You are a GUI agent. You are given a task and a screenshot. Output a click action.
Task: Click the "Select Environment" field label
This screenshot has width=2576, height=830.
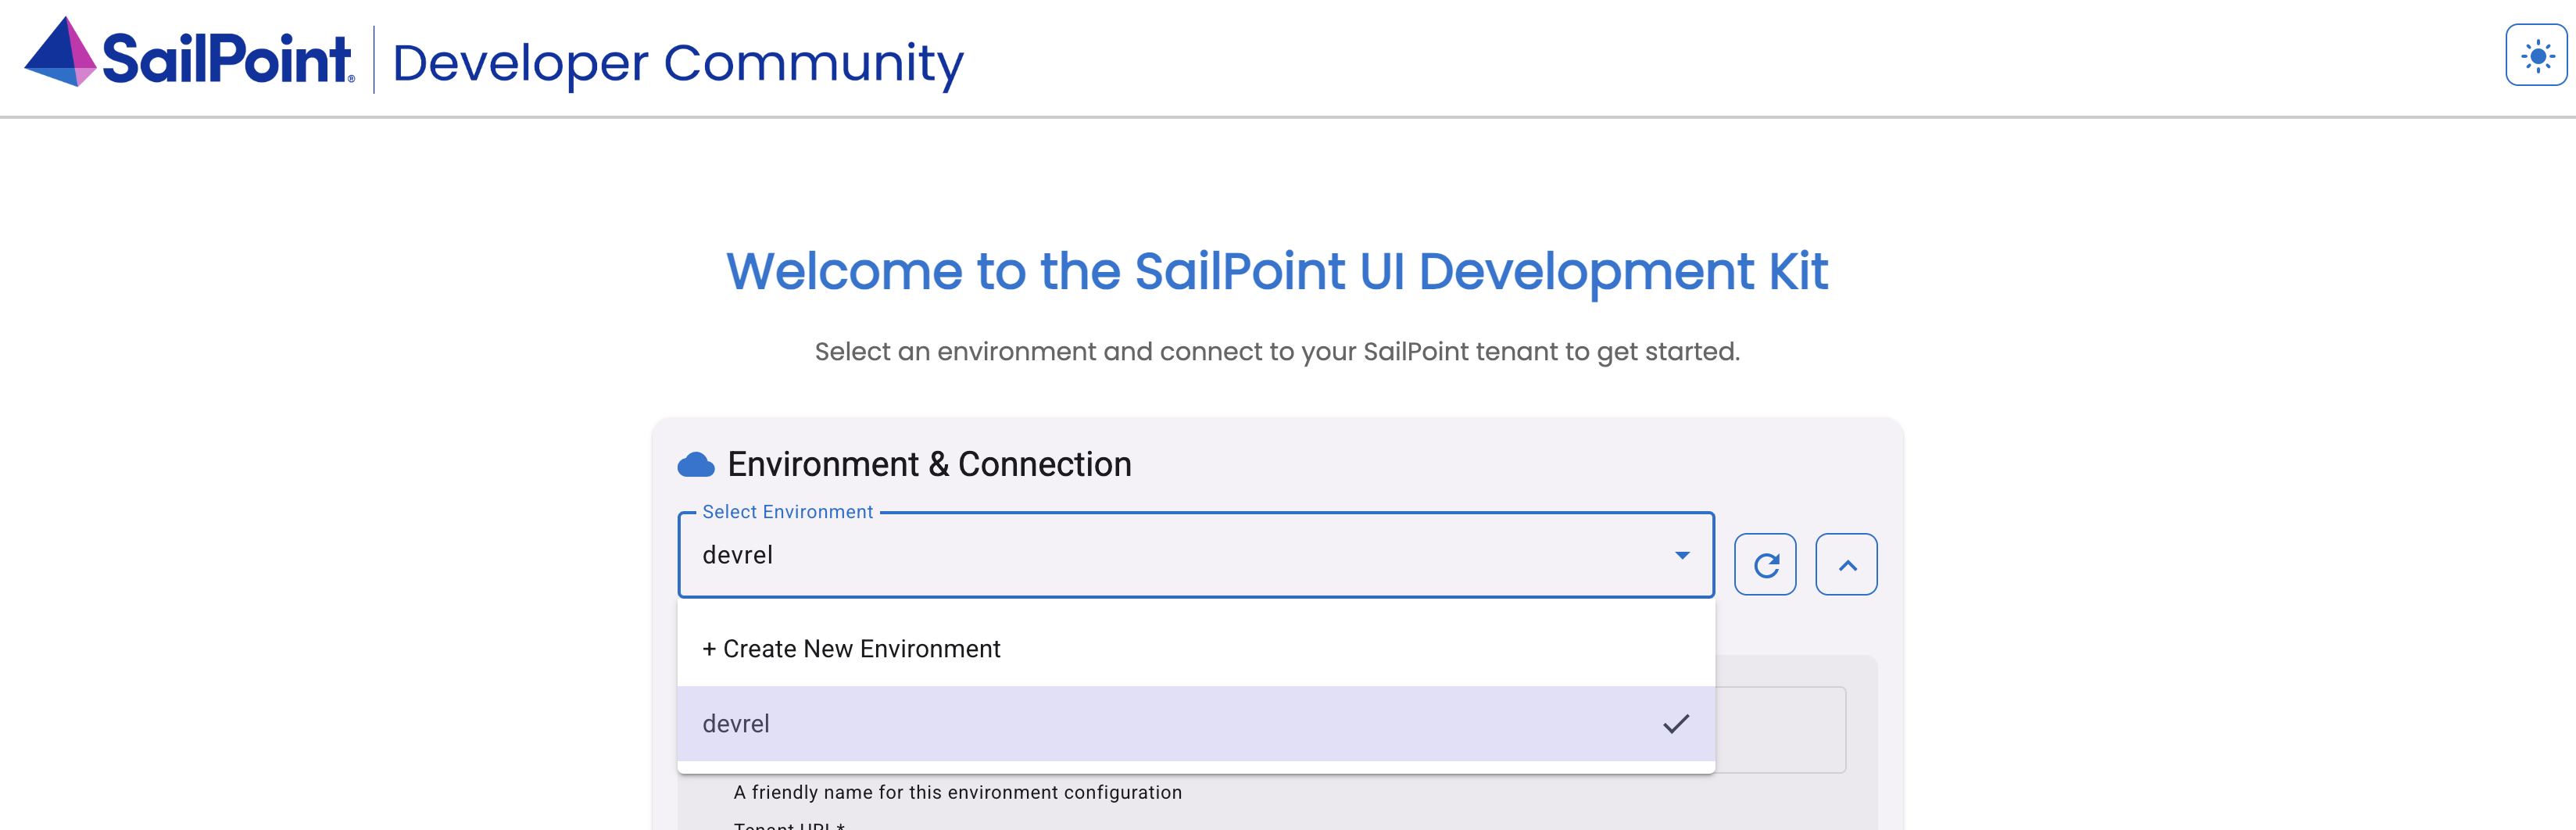click(x=787, y=512)
